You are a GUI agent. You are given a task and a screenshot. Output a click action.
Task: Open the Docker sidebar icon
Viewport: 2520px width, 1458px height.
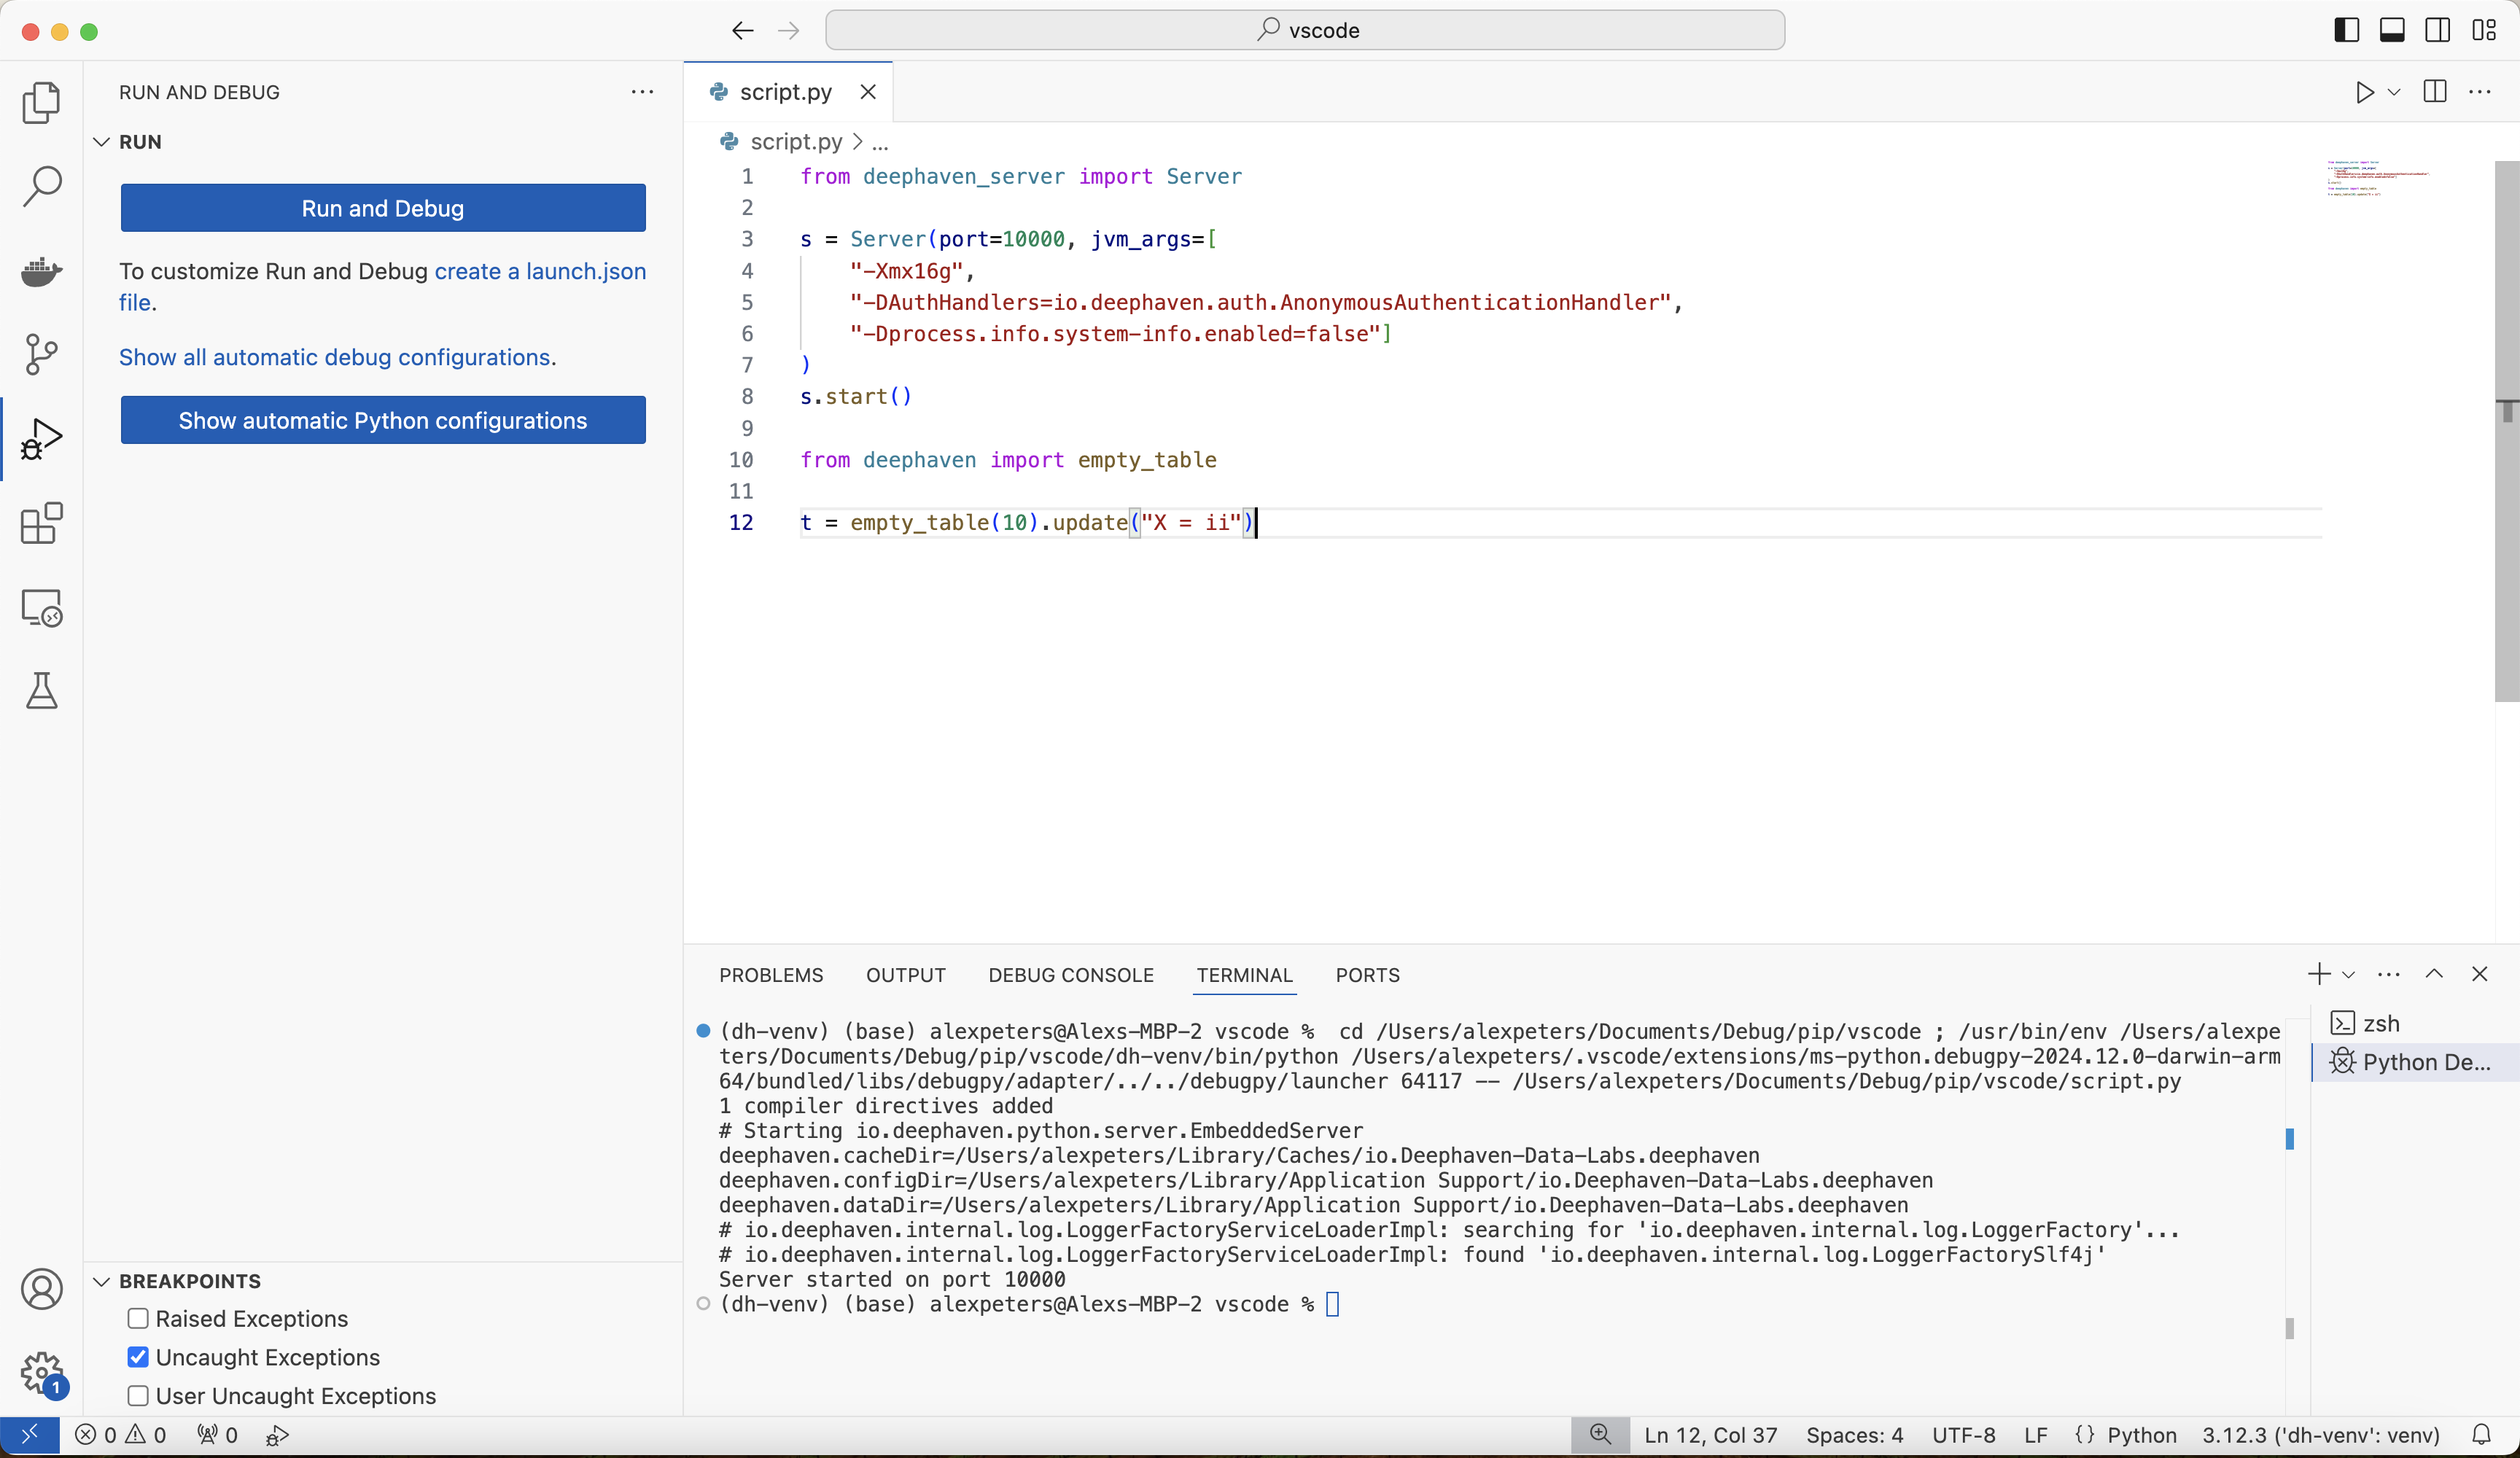tap(41, 270)
